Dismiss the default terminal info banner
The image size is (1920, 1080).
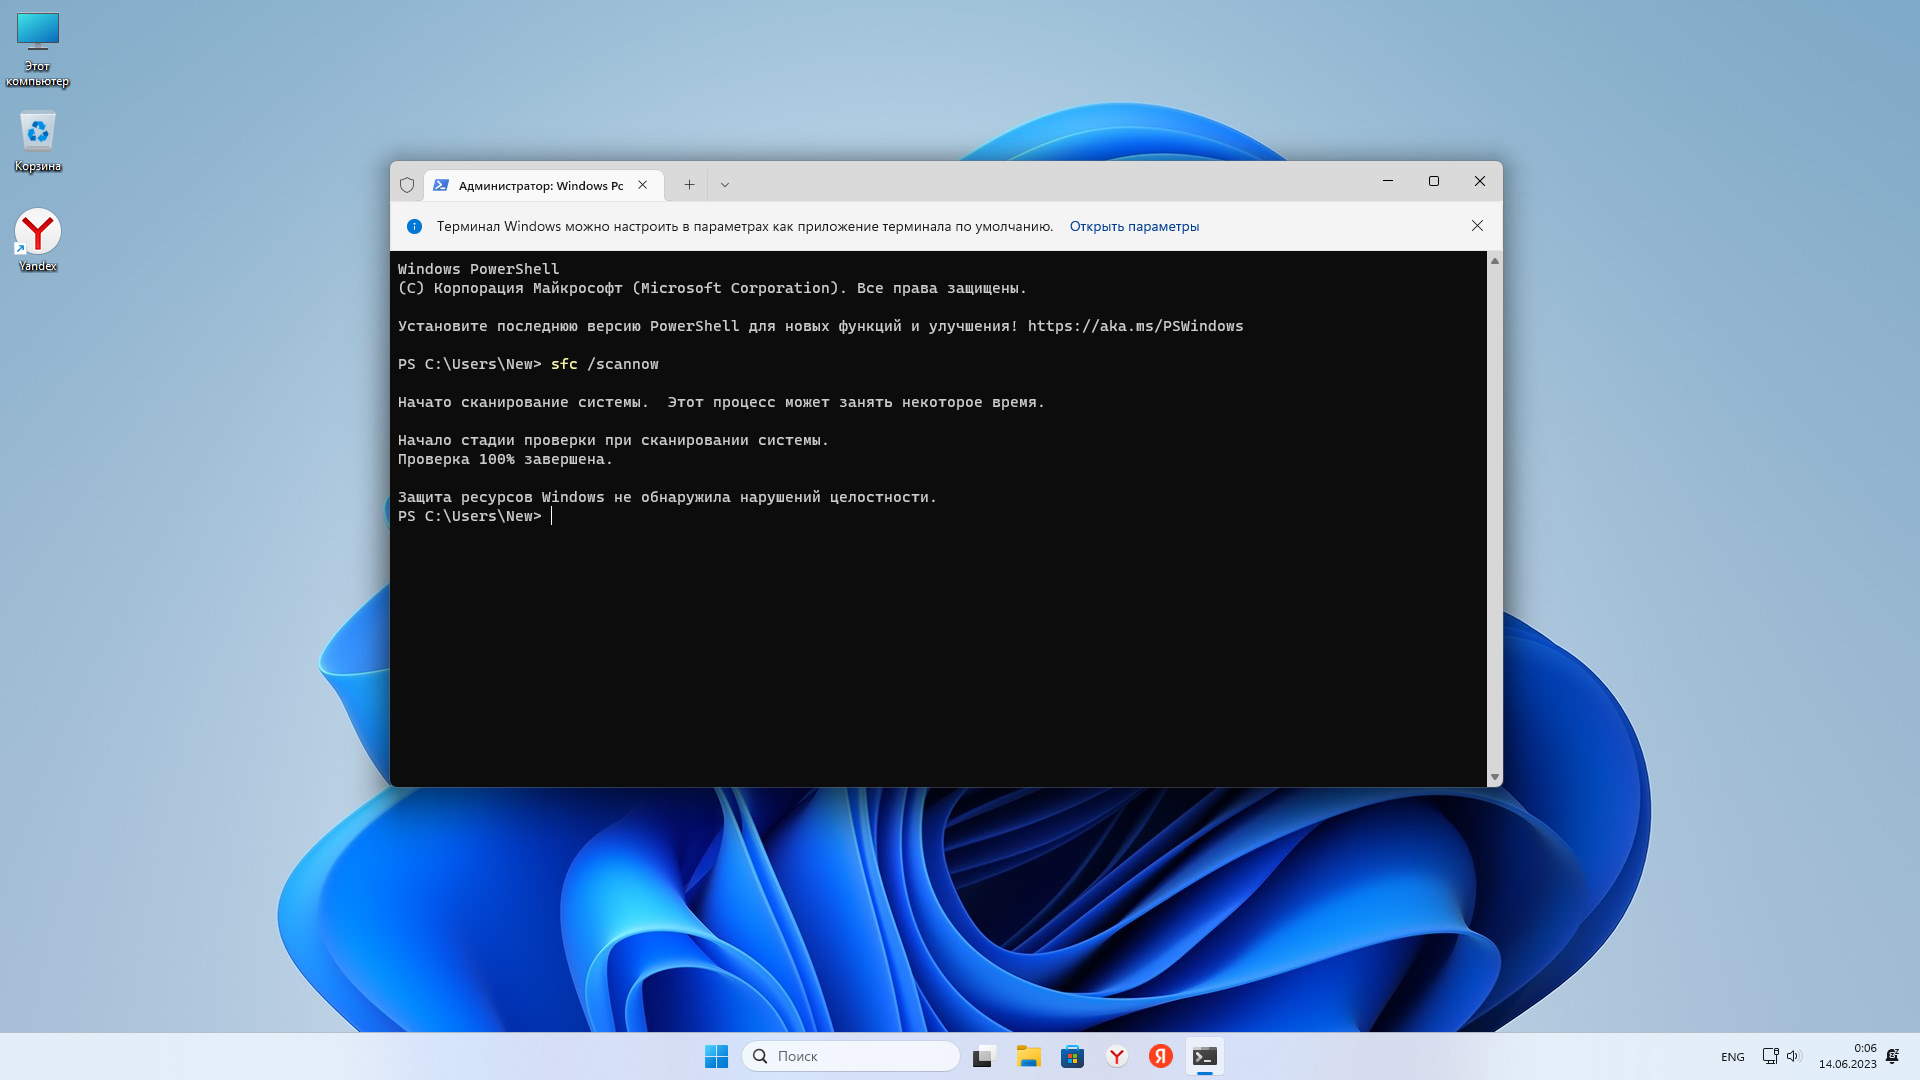click(x=1477, y=226)
